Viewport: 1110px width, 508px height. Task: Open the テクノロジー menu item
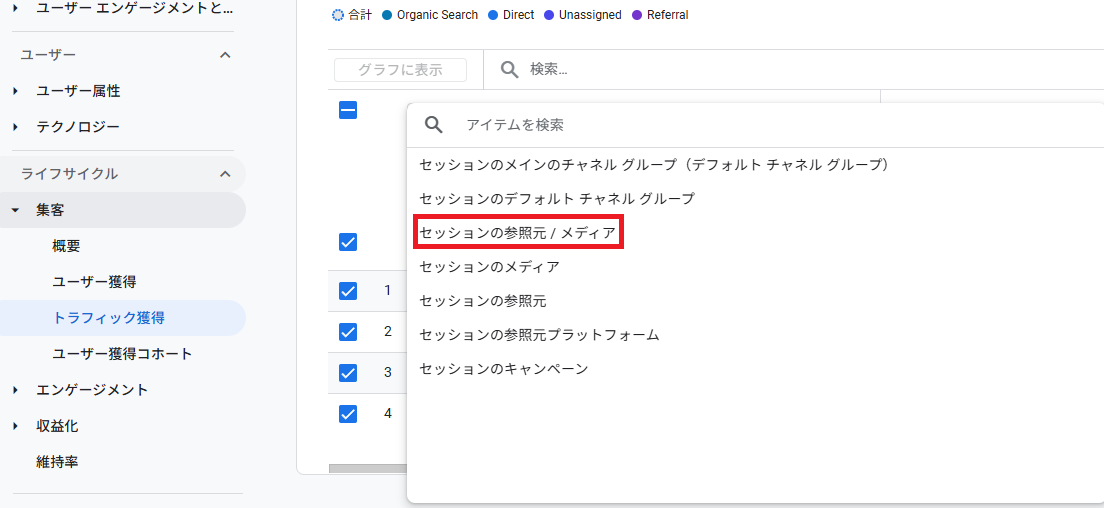pos(78,127)
